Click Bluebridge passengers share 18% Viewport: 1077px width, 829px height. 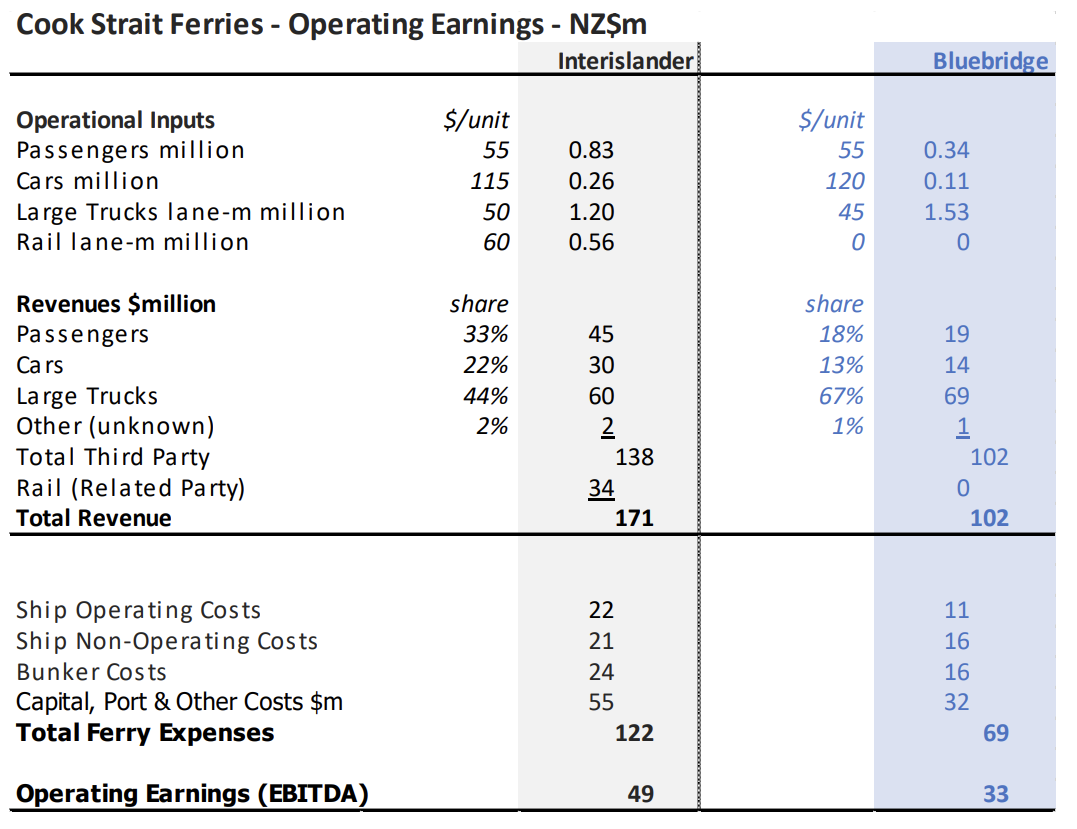tap(841, 334)
